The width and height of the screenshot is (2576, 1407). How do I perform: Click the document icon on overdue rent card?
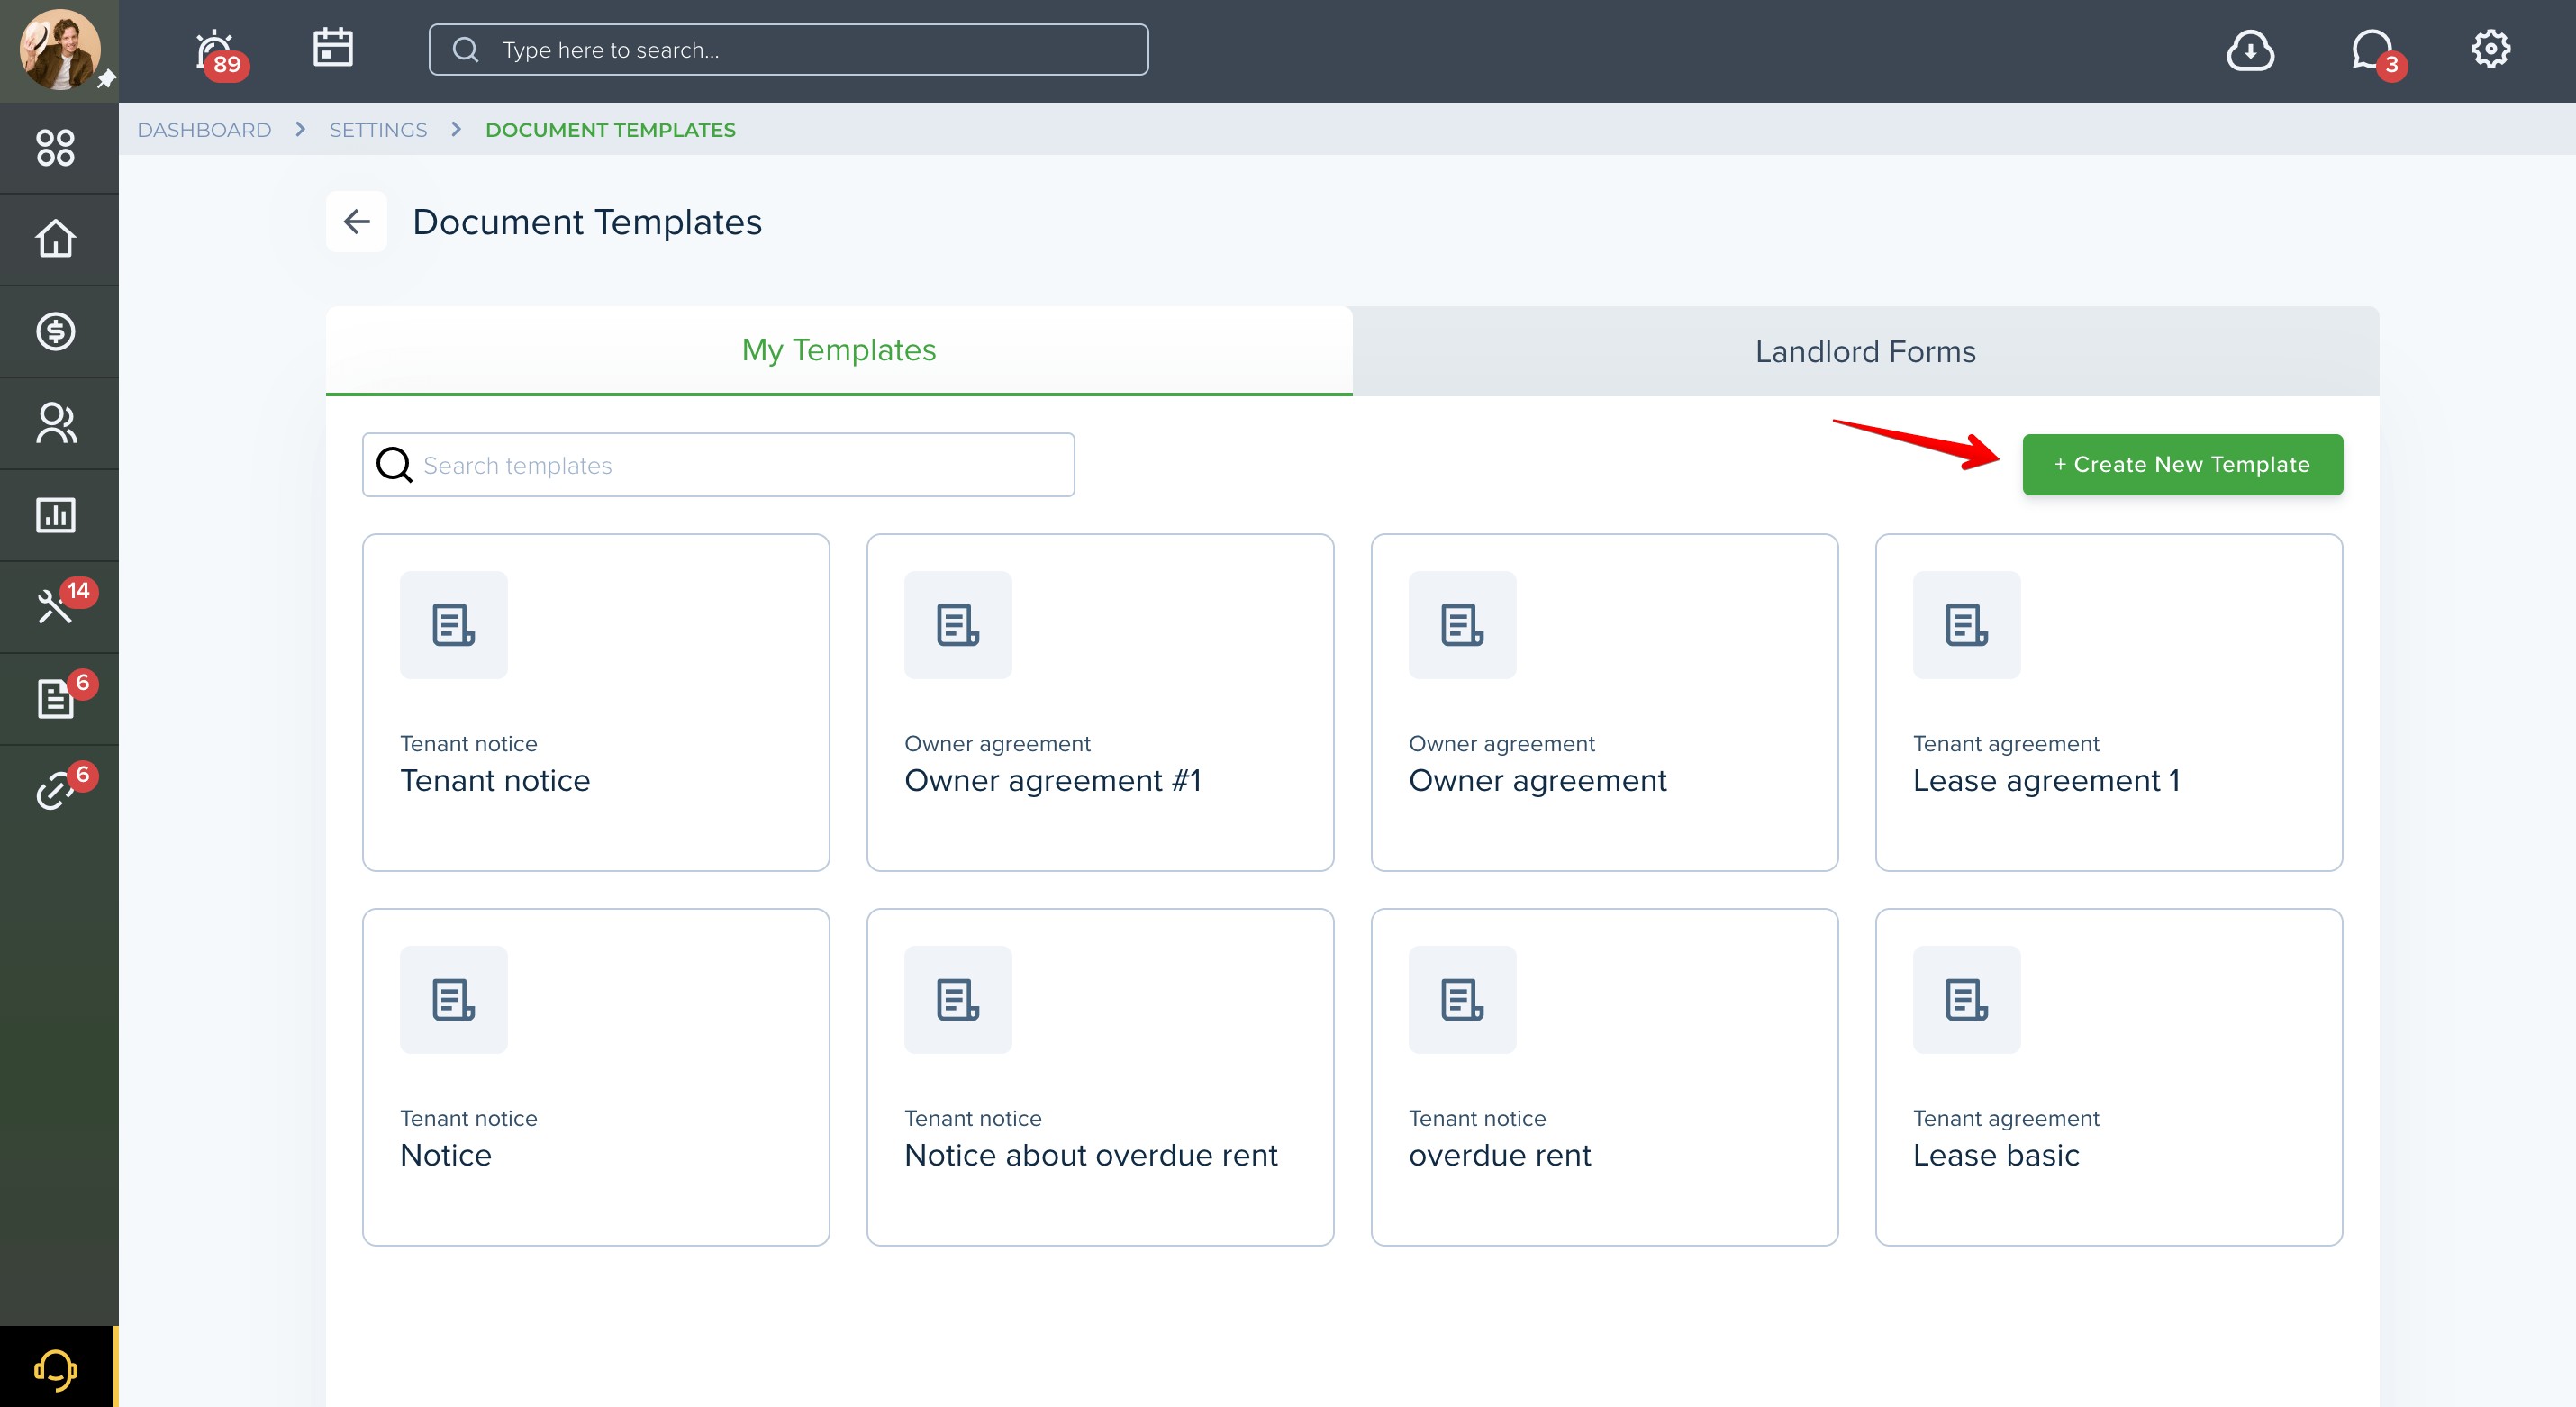click(x=1463, y=1000)
